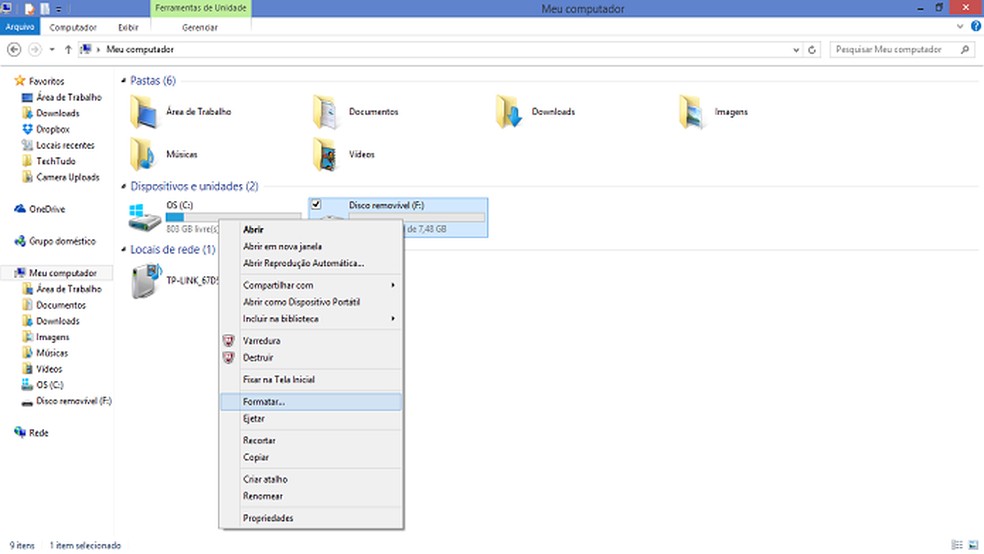Open the Documentos folder icon in Pastas
This screenshot has height=554, width=984.
(x=326, y=112)
